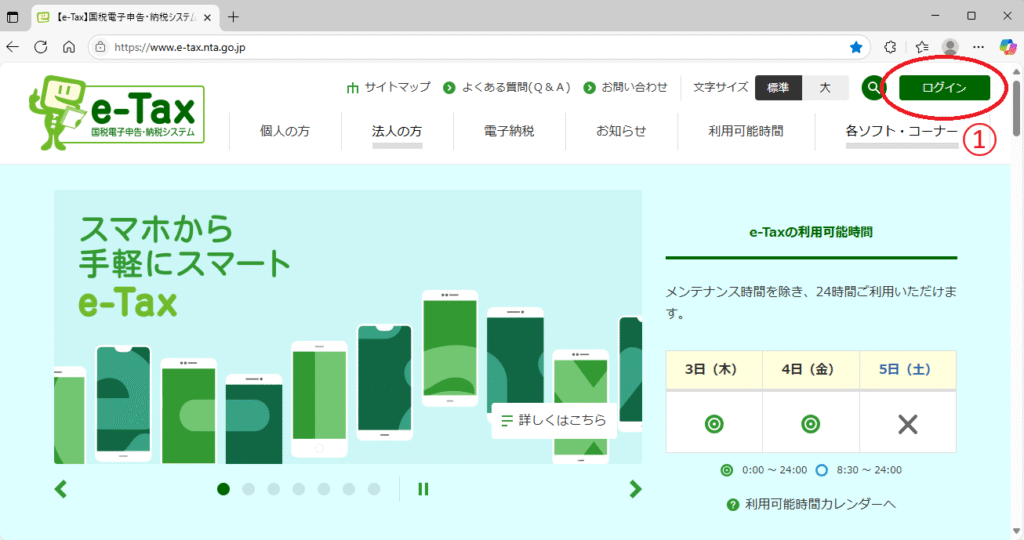The image size is (1024, 540).
Task: Click the double-circle mark under 3日(木)
Action: 714,424
